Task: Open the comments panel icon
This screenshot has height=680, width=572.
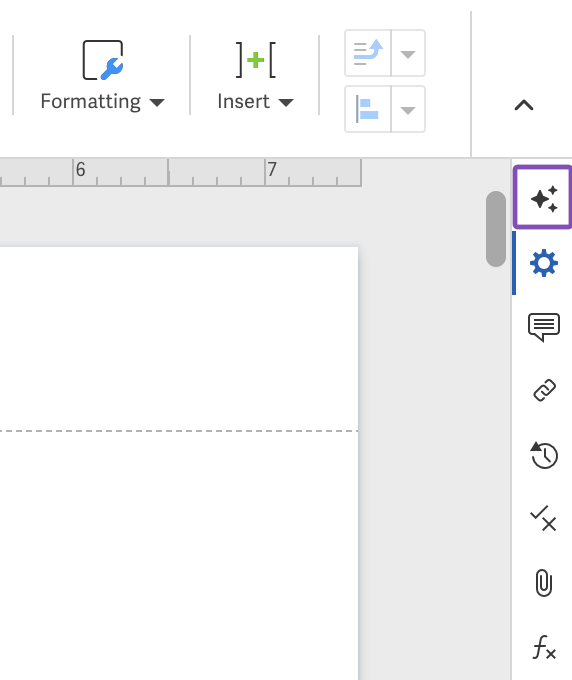Action: coord(544,327)
